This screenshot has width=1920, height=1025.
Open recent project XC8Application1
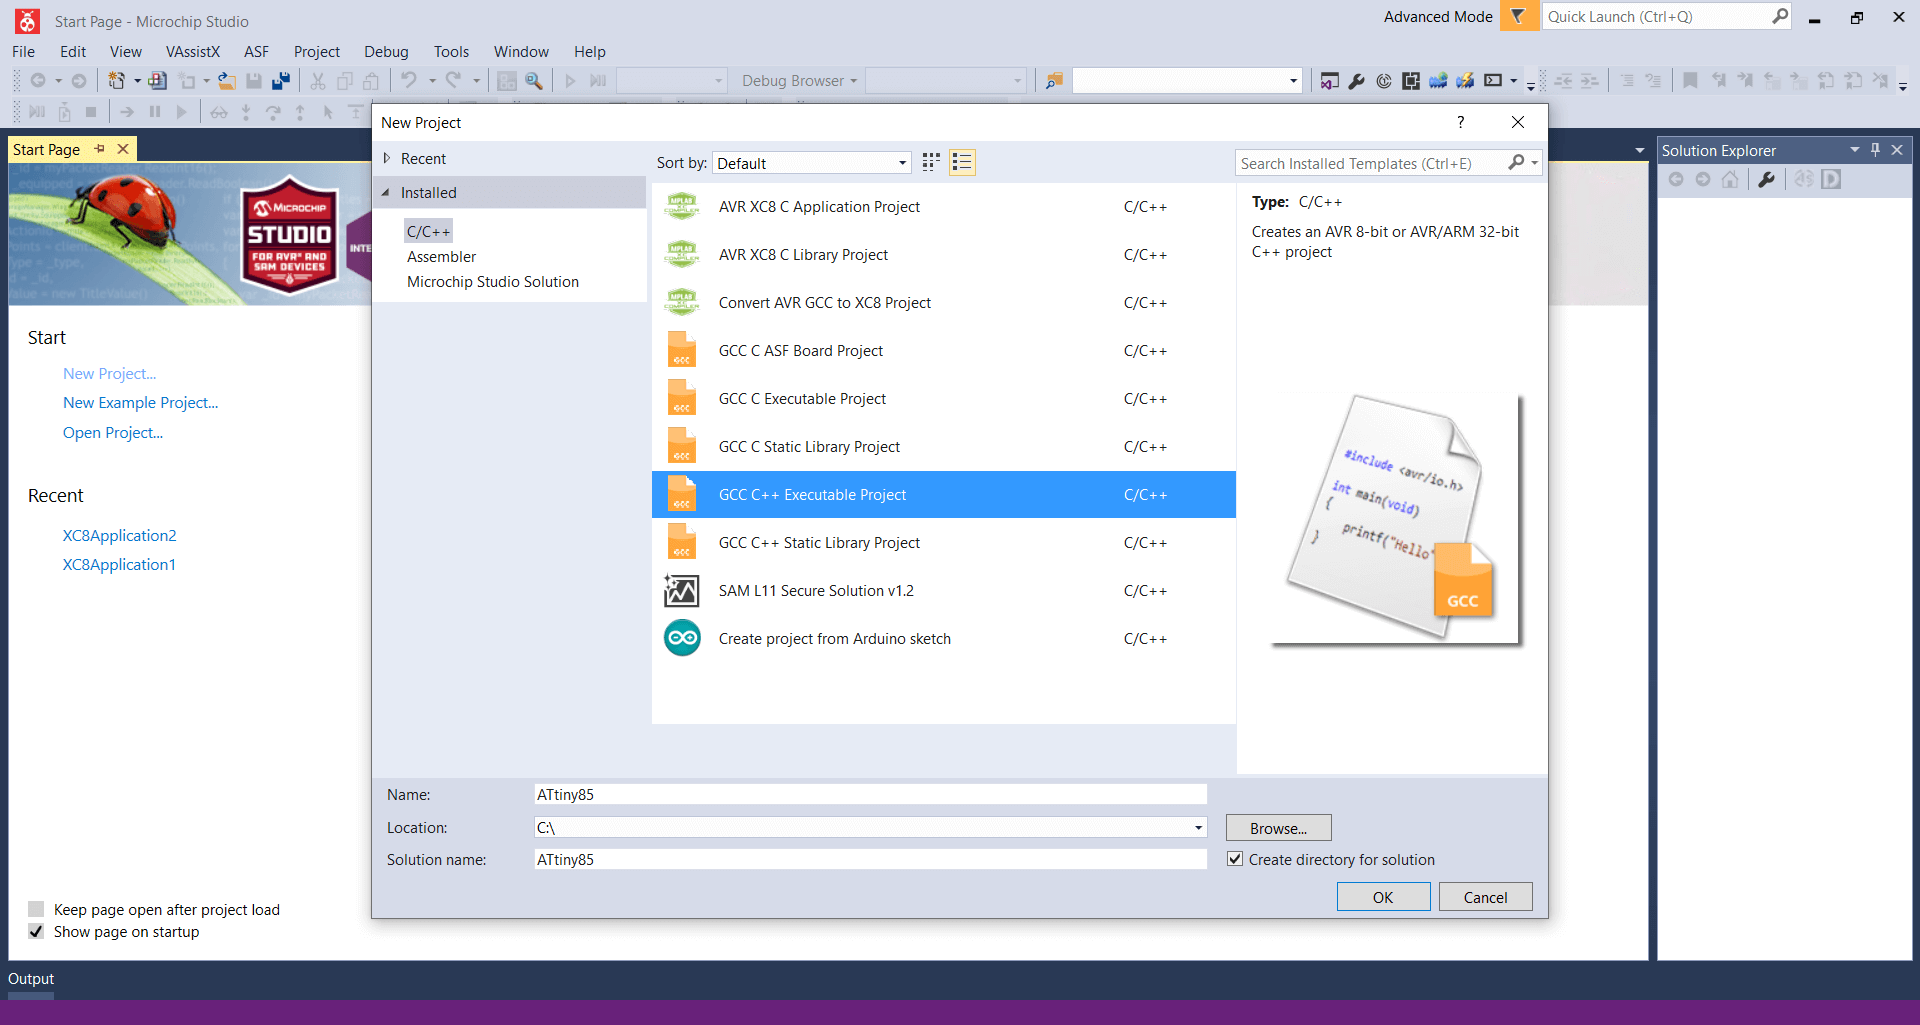[x=119, y=565]
